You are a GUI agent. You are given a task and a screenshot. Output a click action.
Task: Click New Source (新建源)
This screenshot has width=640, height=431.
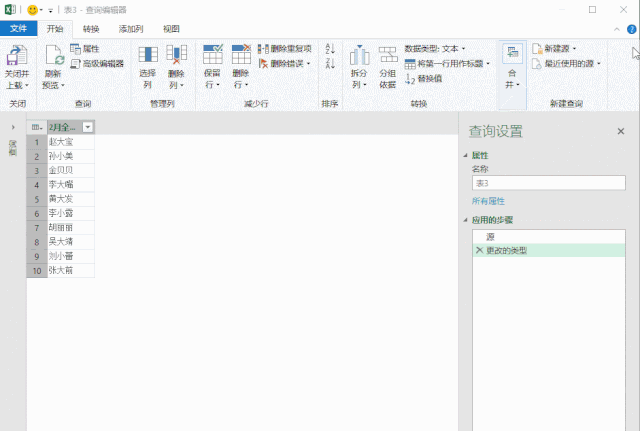pos(554,49)
